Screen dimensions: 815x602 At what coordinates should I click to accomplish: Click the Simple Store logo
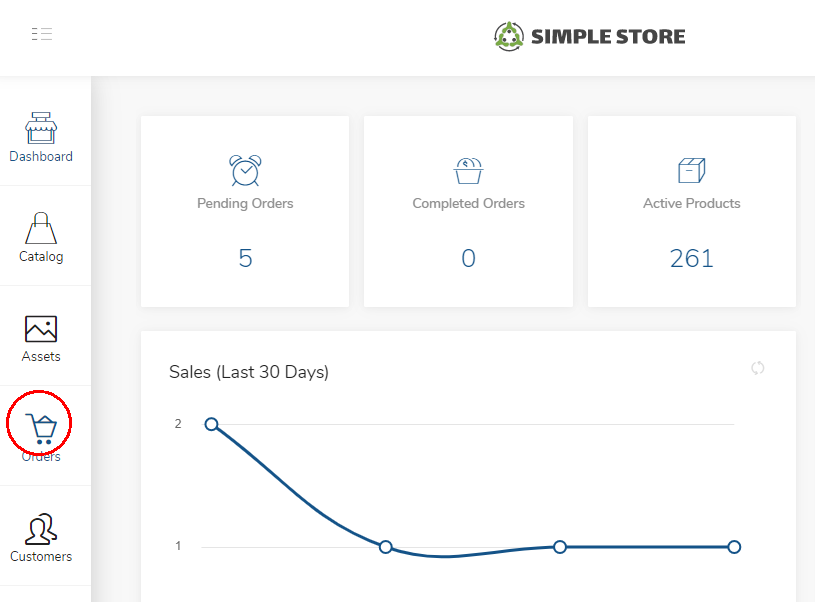pyautogui.click(x=589, y=36)
